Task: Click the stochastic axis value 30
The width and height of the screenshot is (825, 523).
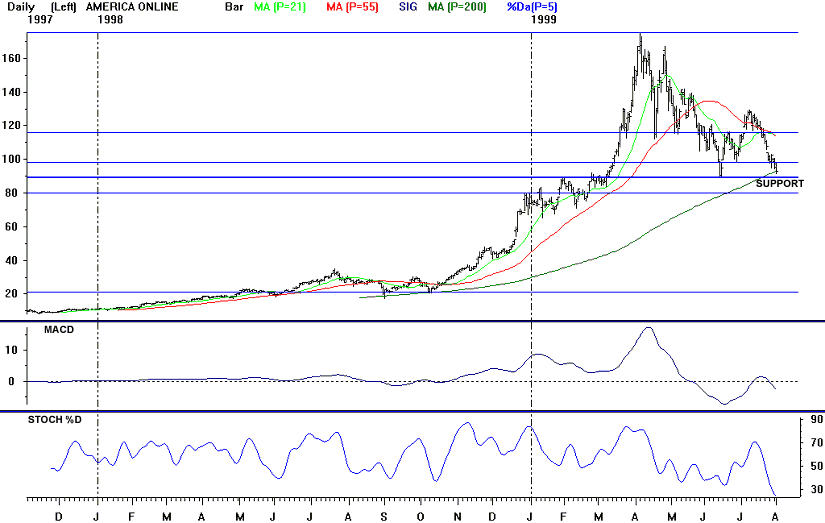Action: pyautogui.click(x=817, y=489)
